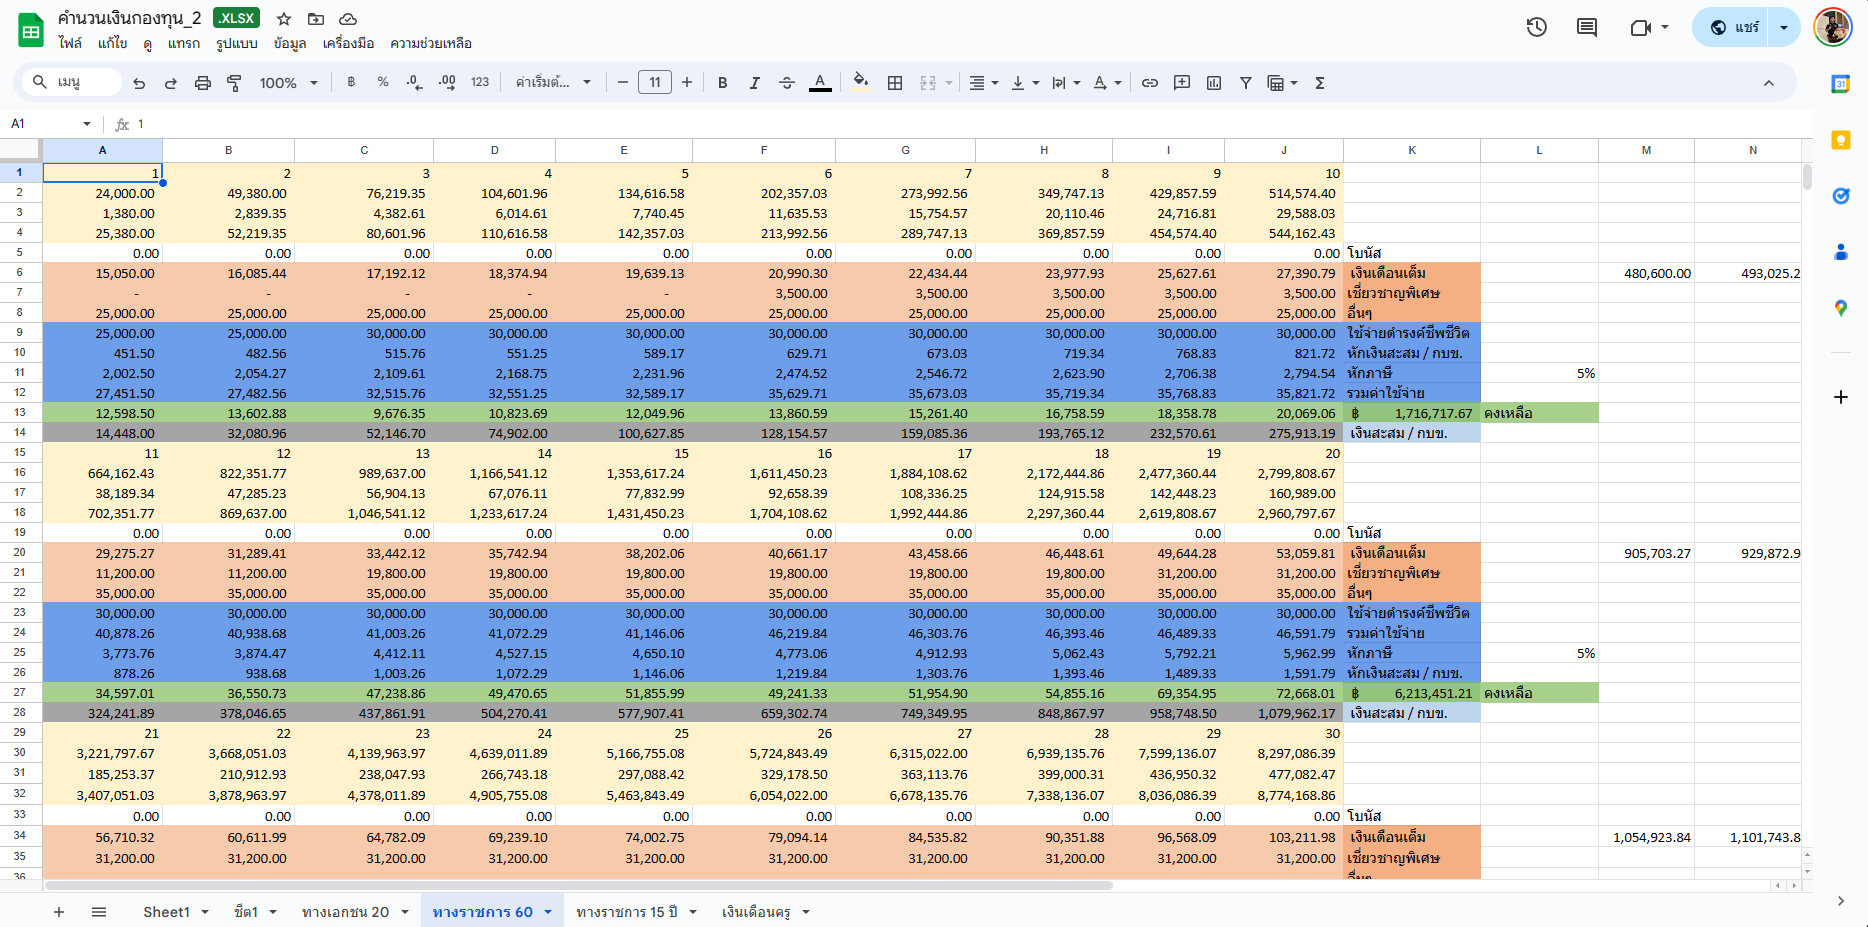Open horizontal align dropdown
Image resolution: width=1868 pixels, height=927 pixels.
pos(983,83)
